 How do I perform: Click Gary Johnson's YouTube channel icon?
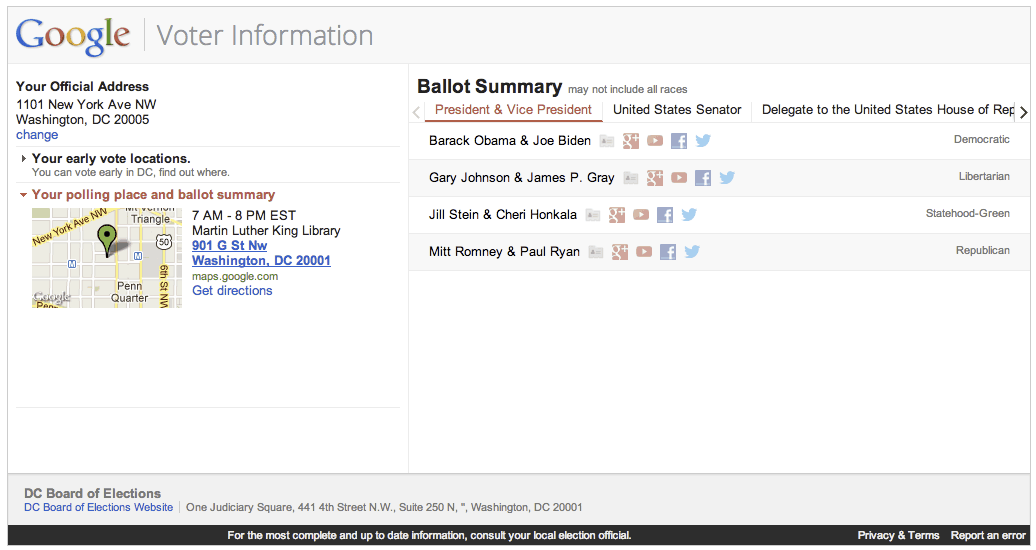679,178
